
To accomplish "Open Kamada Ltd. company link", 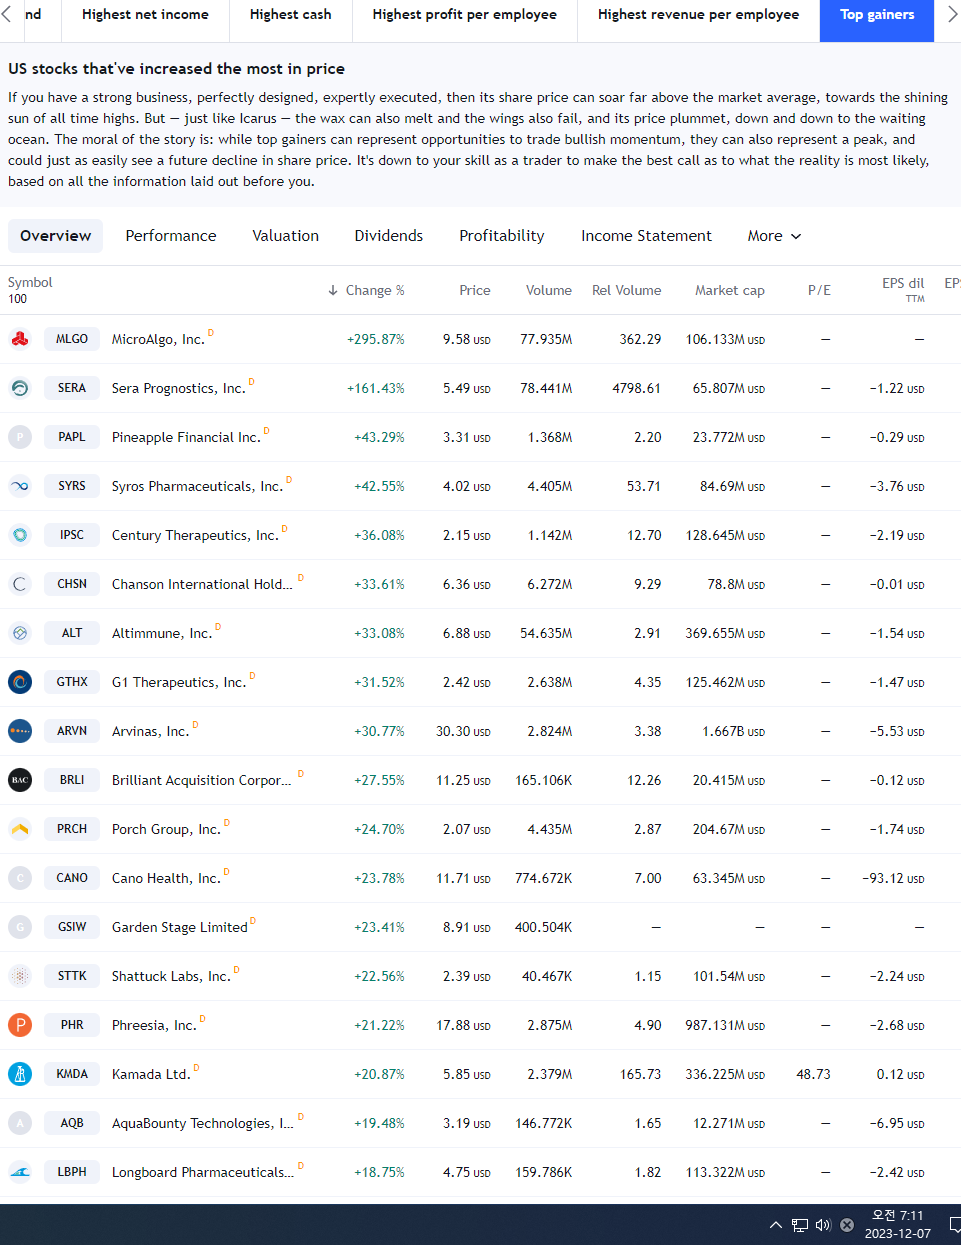I will pyautogui.click(x=151, y=1075).
